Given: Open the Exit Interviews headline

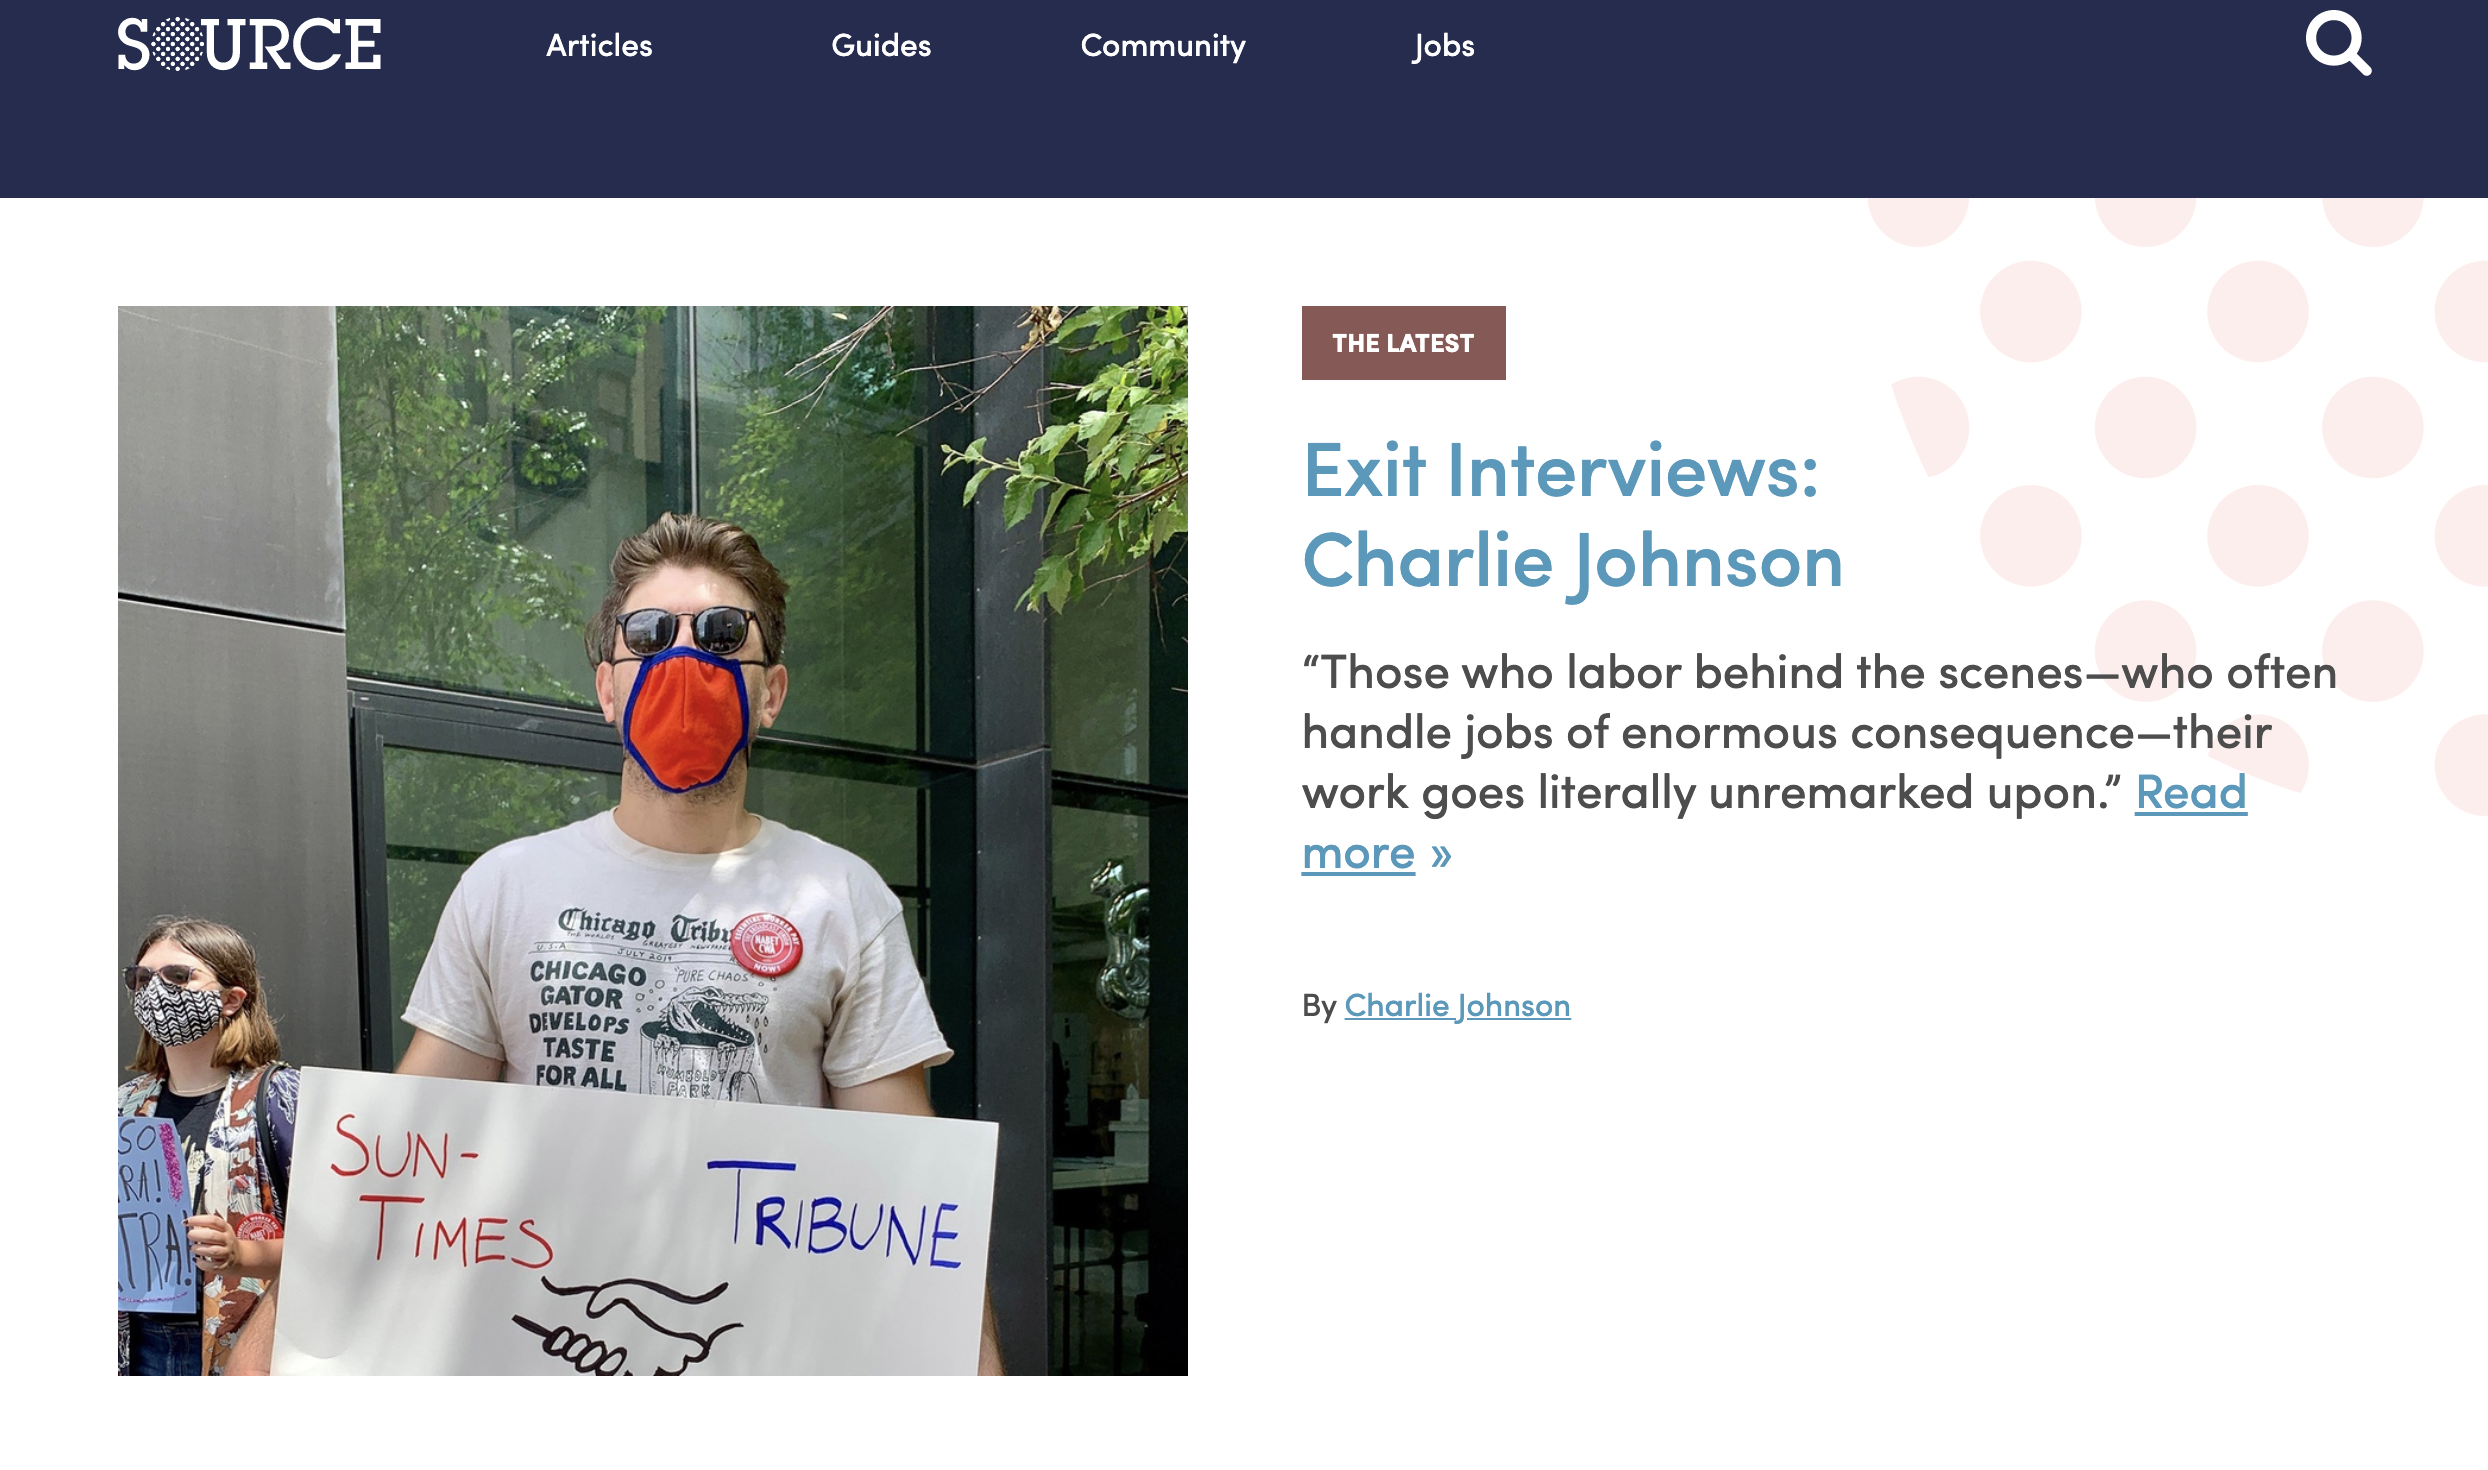Looking at the screenshot, I should click(1572, 516).
